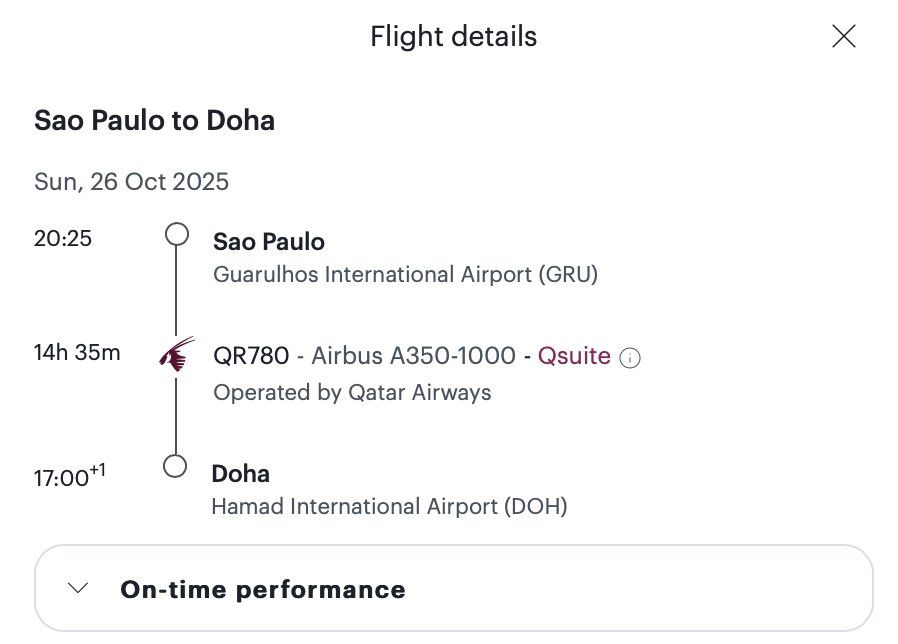Screen dimensions: 898x644
Task: Click the Qsuite link
Action: tap(574, 356)
